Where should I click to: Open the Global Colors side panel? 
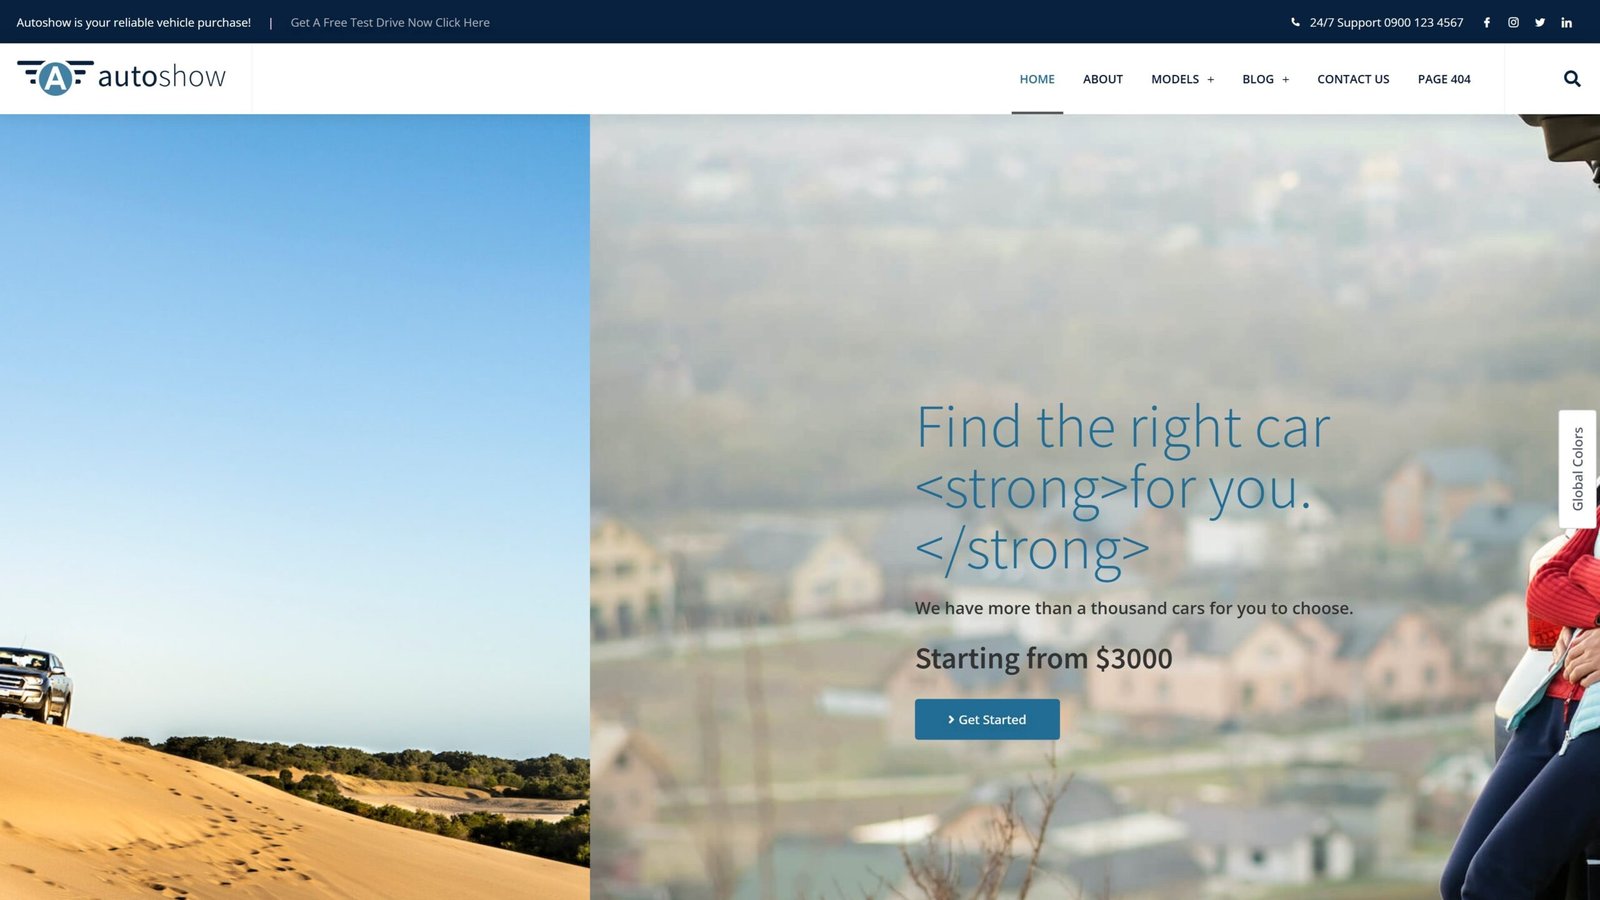point(1578,469)
